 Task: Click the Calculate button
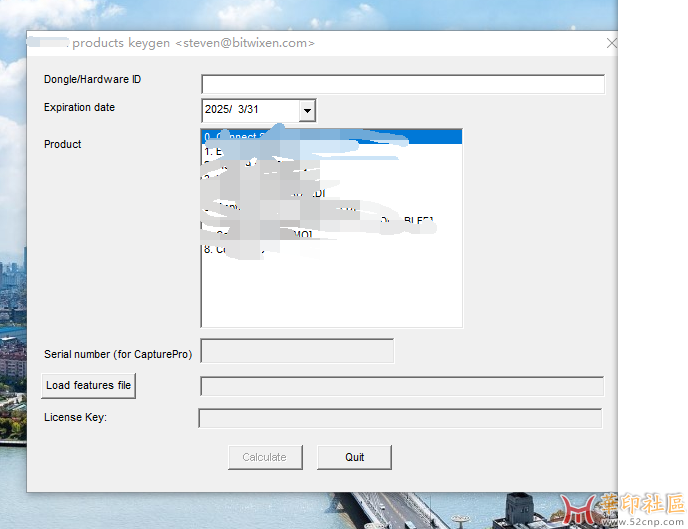(x=265, y=458)
